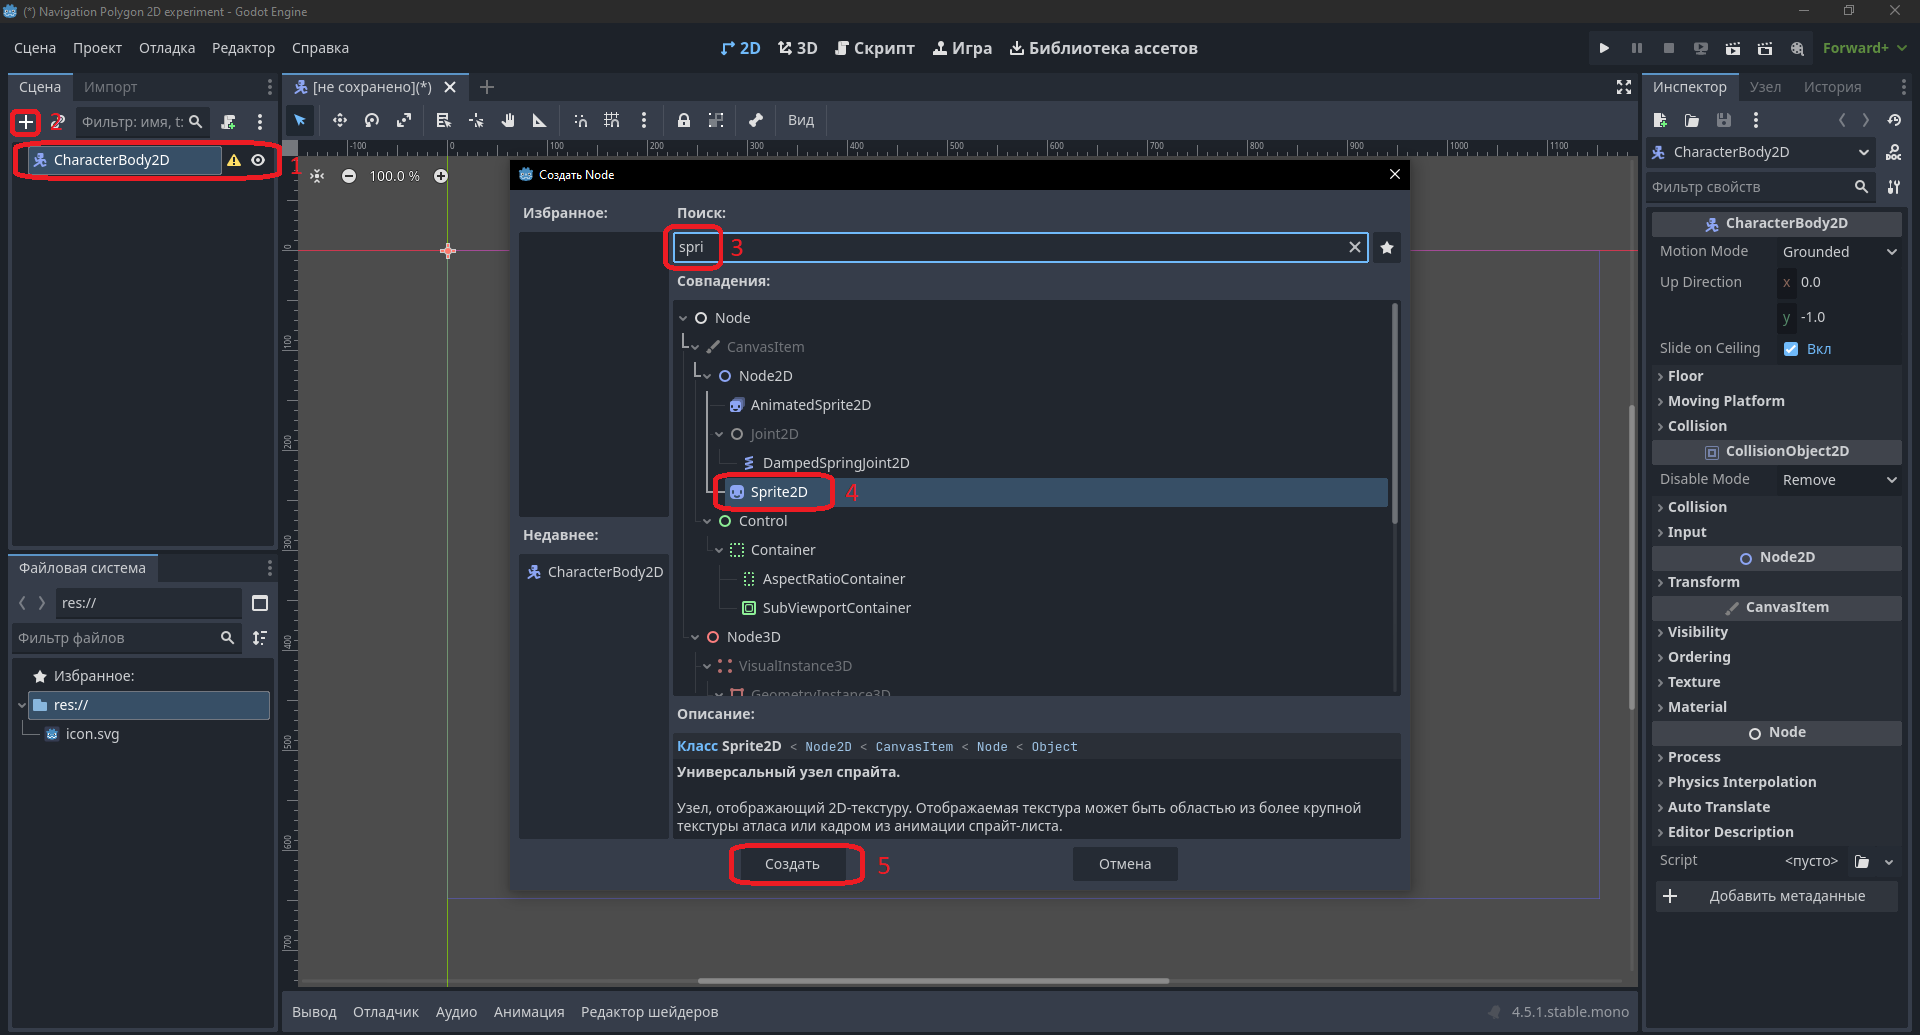
Task: Switch to the Узел tab
Action: (1765, 87)
